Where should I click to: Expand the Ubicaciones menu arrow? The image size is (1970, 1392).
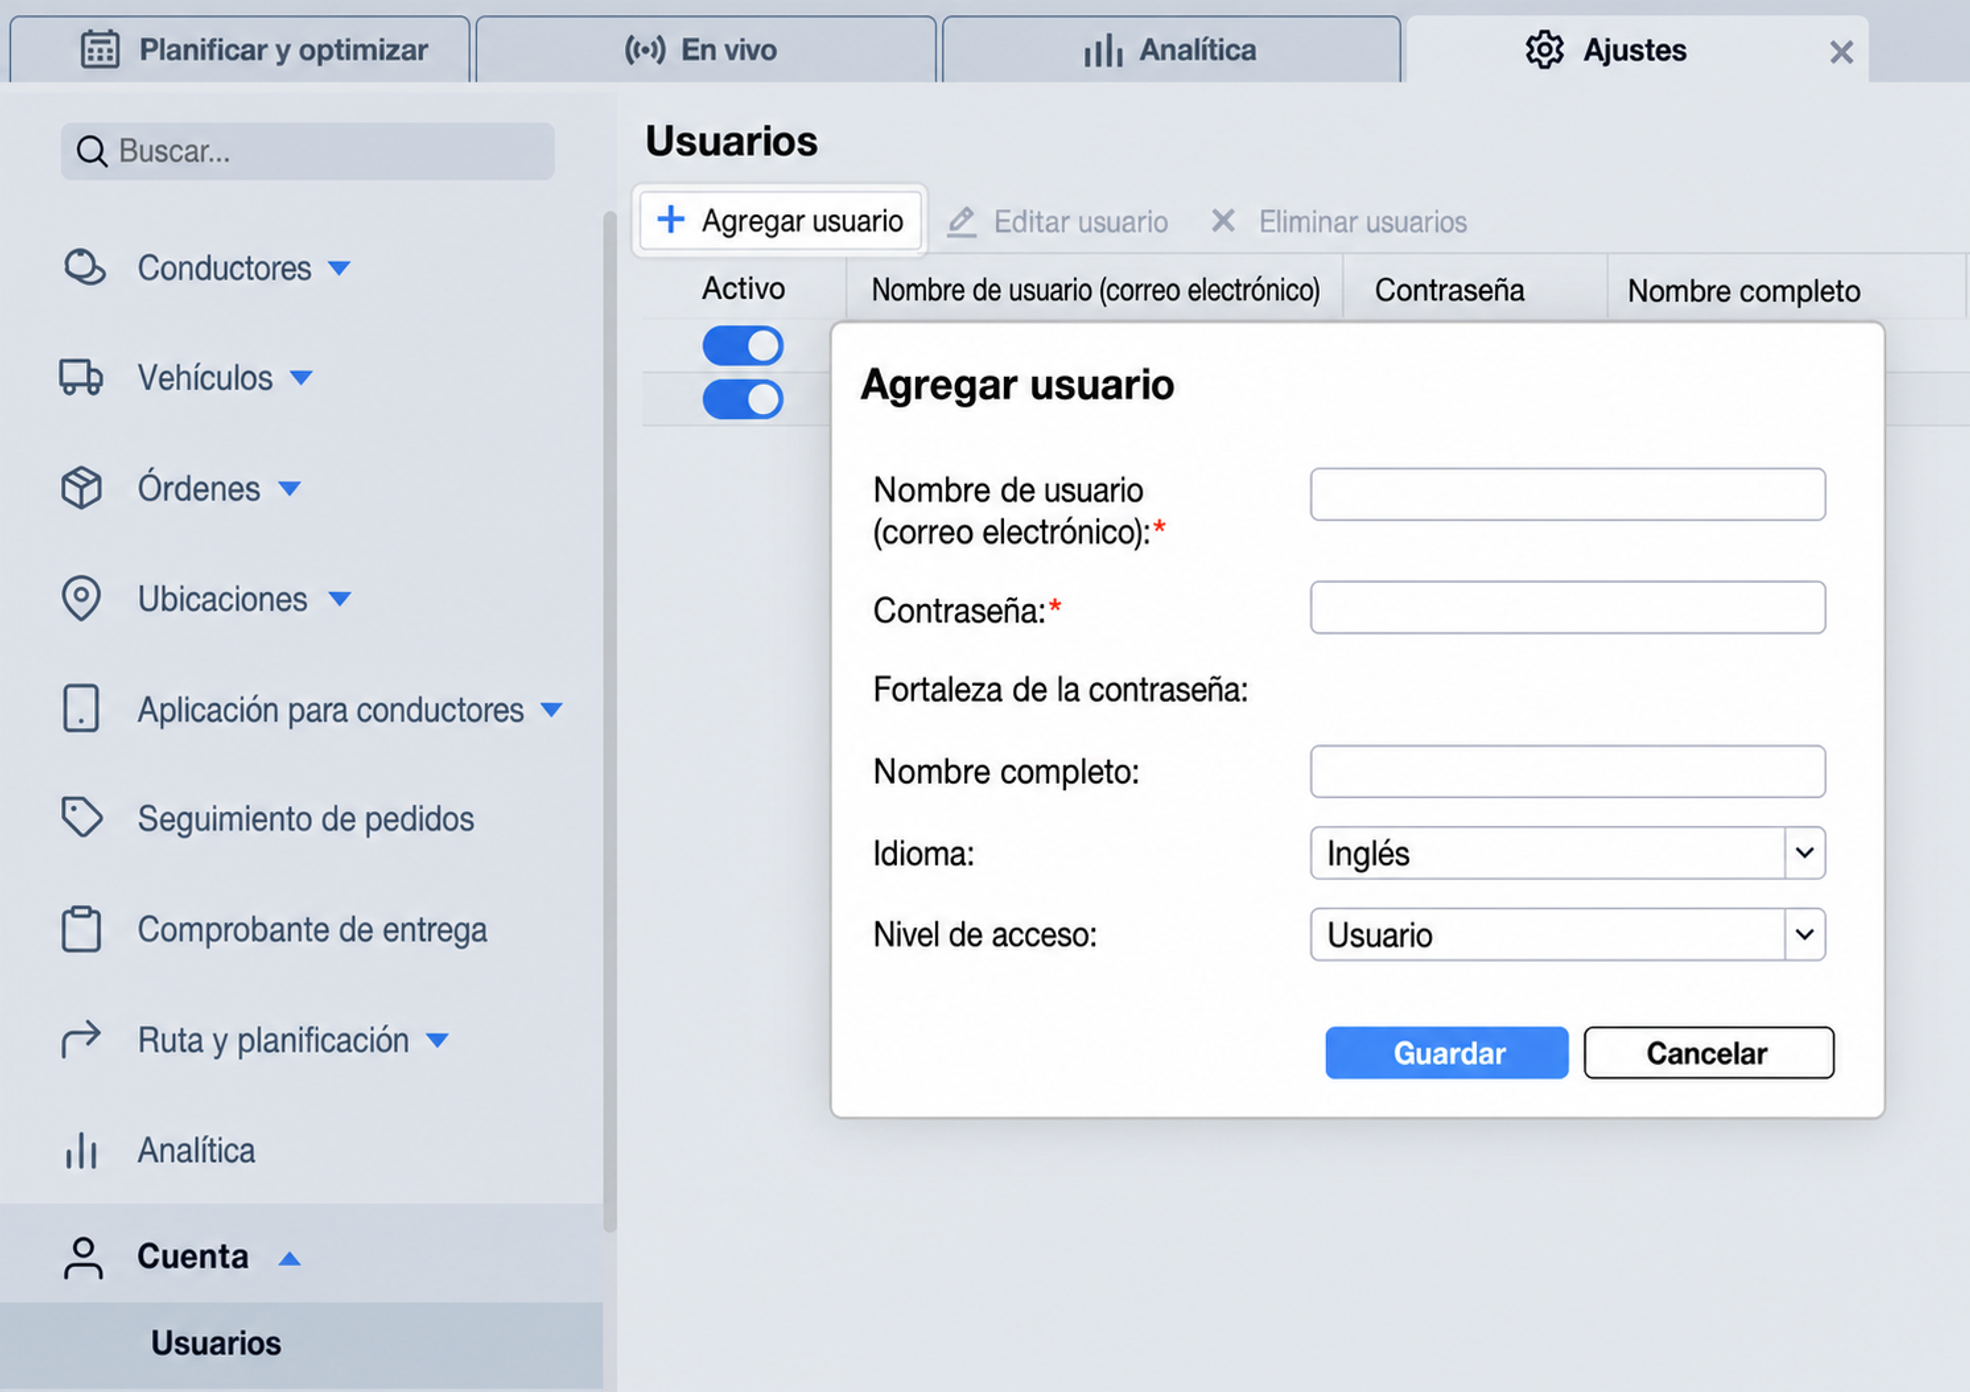[339, 599]
